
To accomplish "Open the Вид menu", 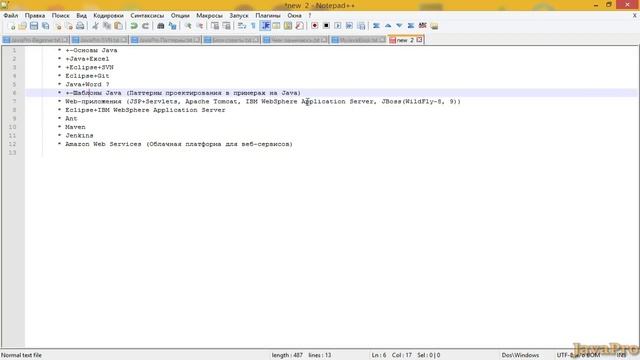I will (82, 16).
